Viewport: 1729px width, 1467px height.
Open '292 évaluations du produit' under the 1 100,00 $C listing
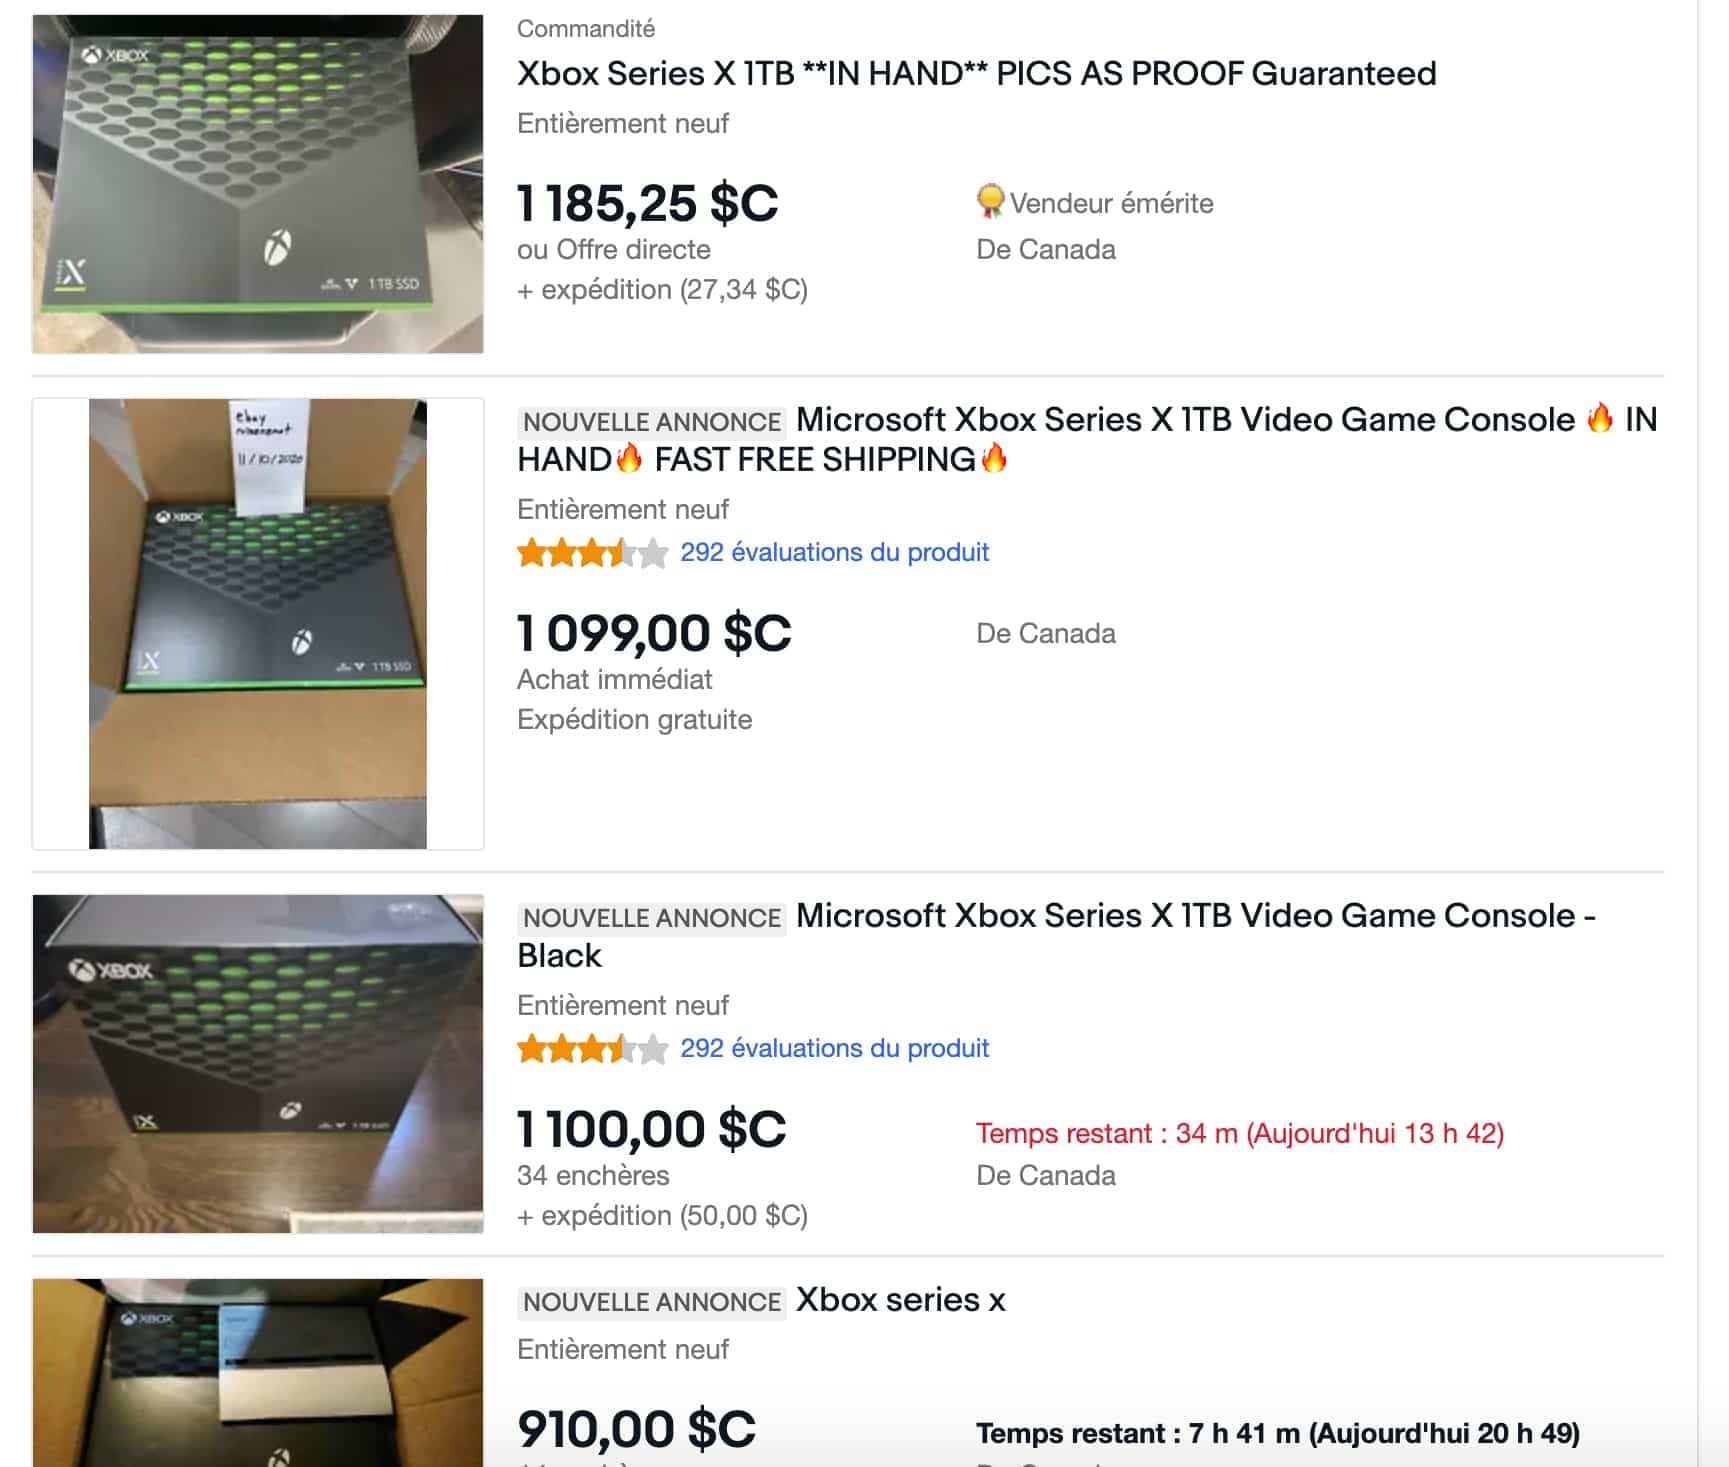coord(834,1048)
